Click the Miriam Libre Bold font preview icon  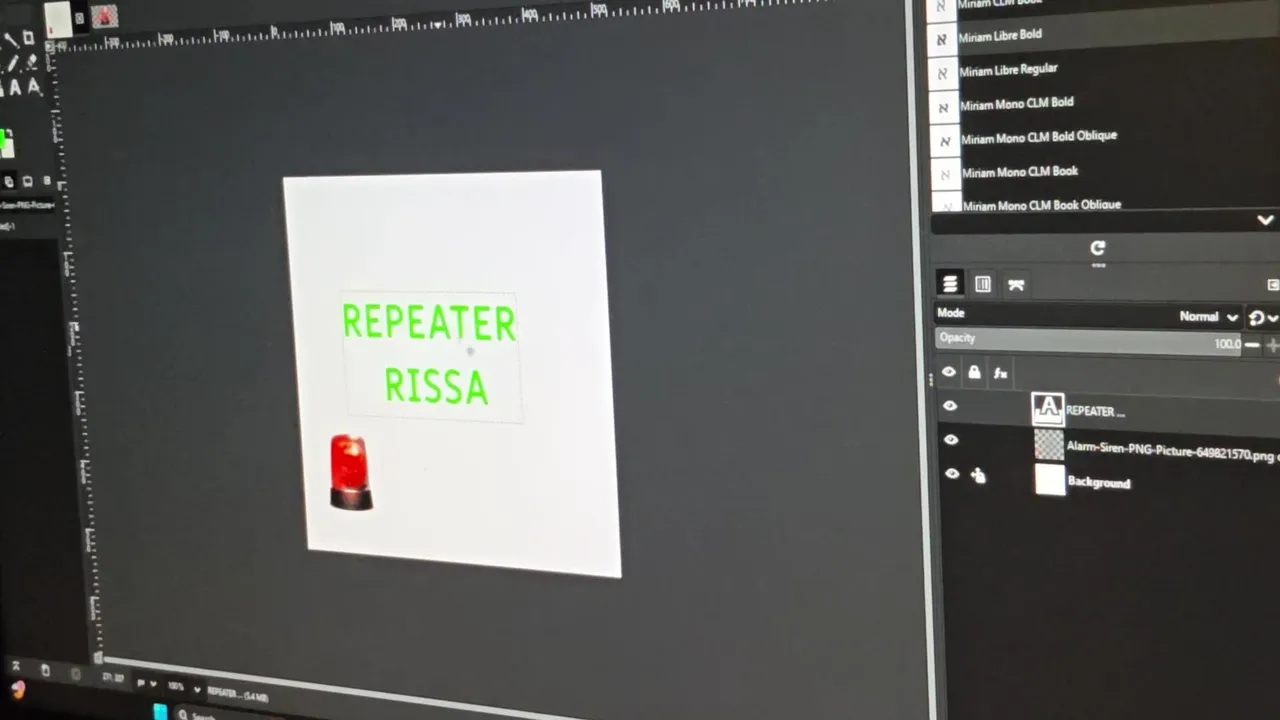tap(941, 39)
